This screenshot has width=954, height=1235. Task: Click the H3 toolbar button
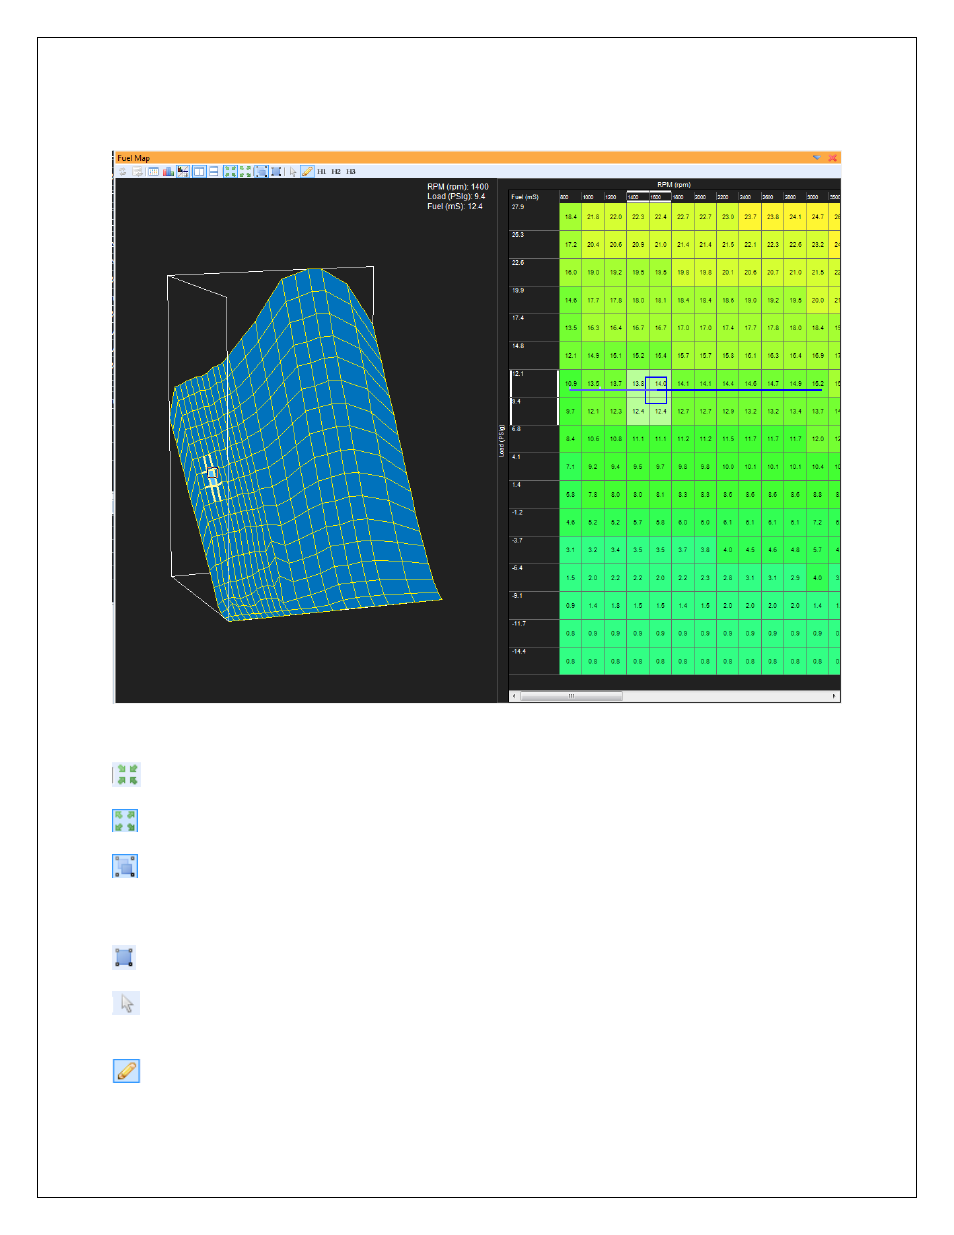point(351,172)
